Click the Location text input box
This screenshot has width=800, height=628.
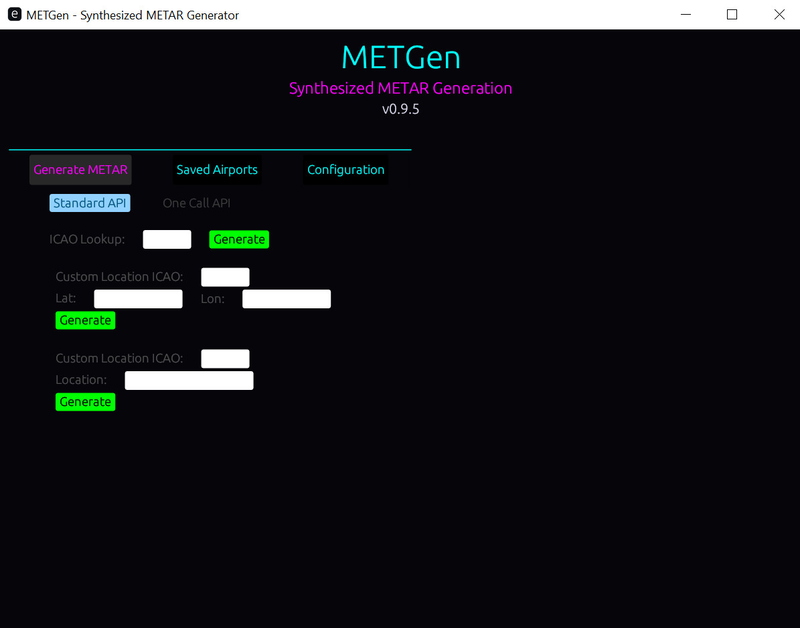pos(188,380)
